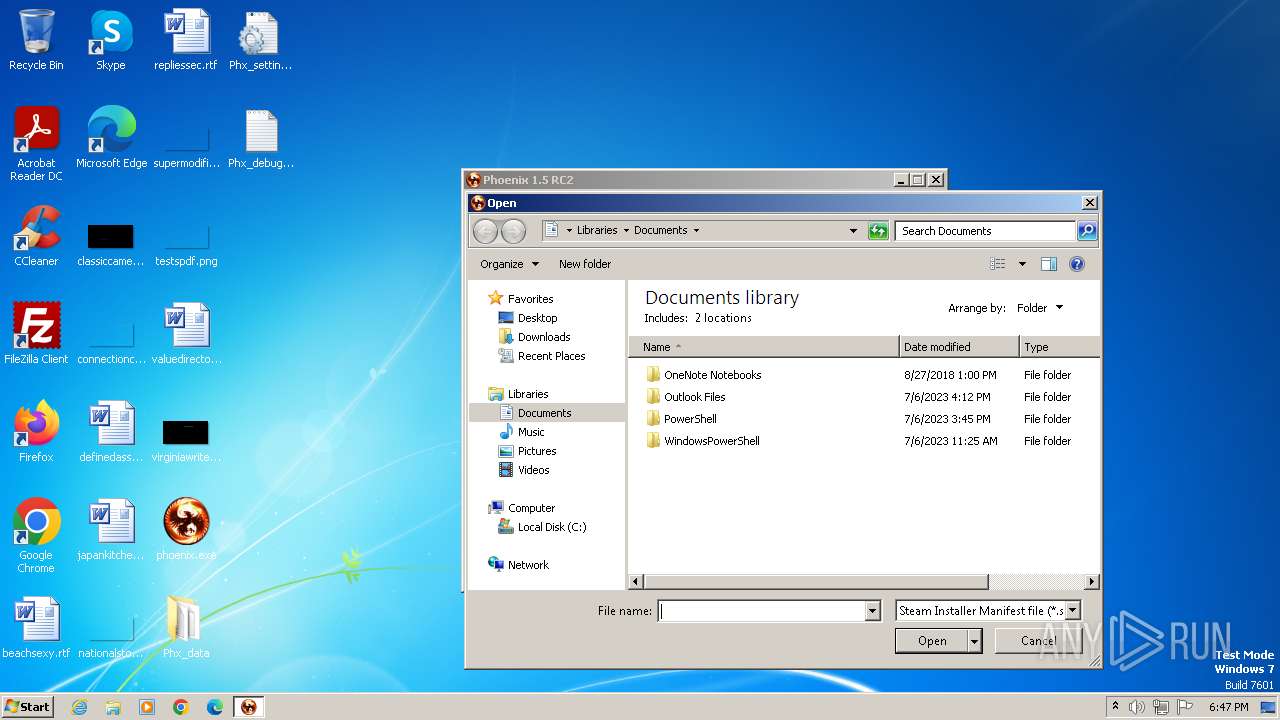Select Phx_settings file on desktop
Screen dimensions: 1280x720
point(260,40)
